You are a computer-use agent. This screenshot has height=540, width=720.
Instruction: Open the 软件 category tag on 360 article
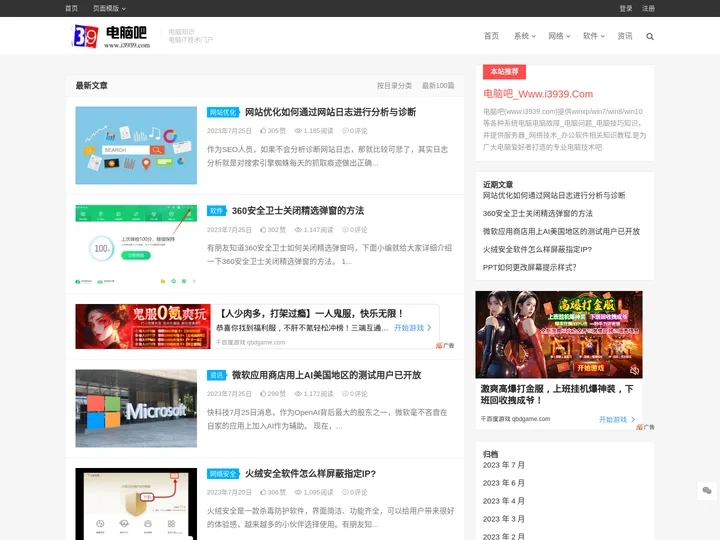(217, 211)
